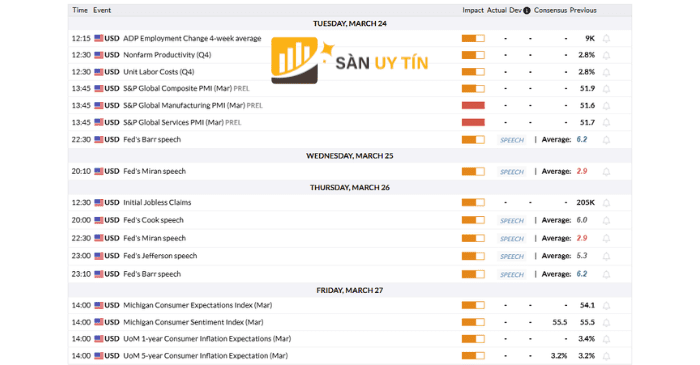This screenshot has height=365, width=700.
Task: Click the 9K previous value for ADP
Action: (590, 38)
